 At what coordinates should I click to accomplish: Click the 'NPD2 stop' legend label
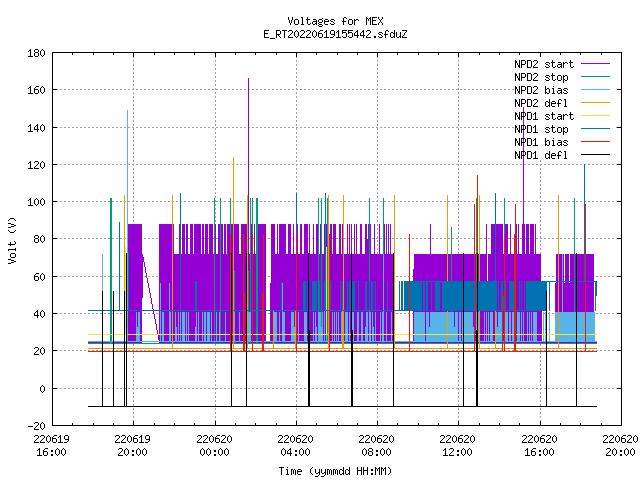pyautogui.click(x=541, y=77)
